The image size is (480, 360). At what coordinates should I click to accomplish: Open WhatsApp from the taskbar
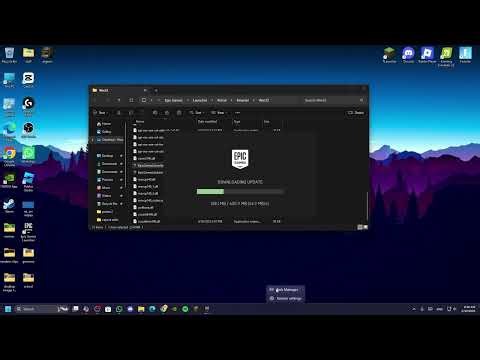point(119,309)
